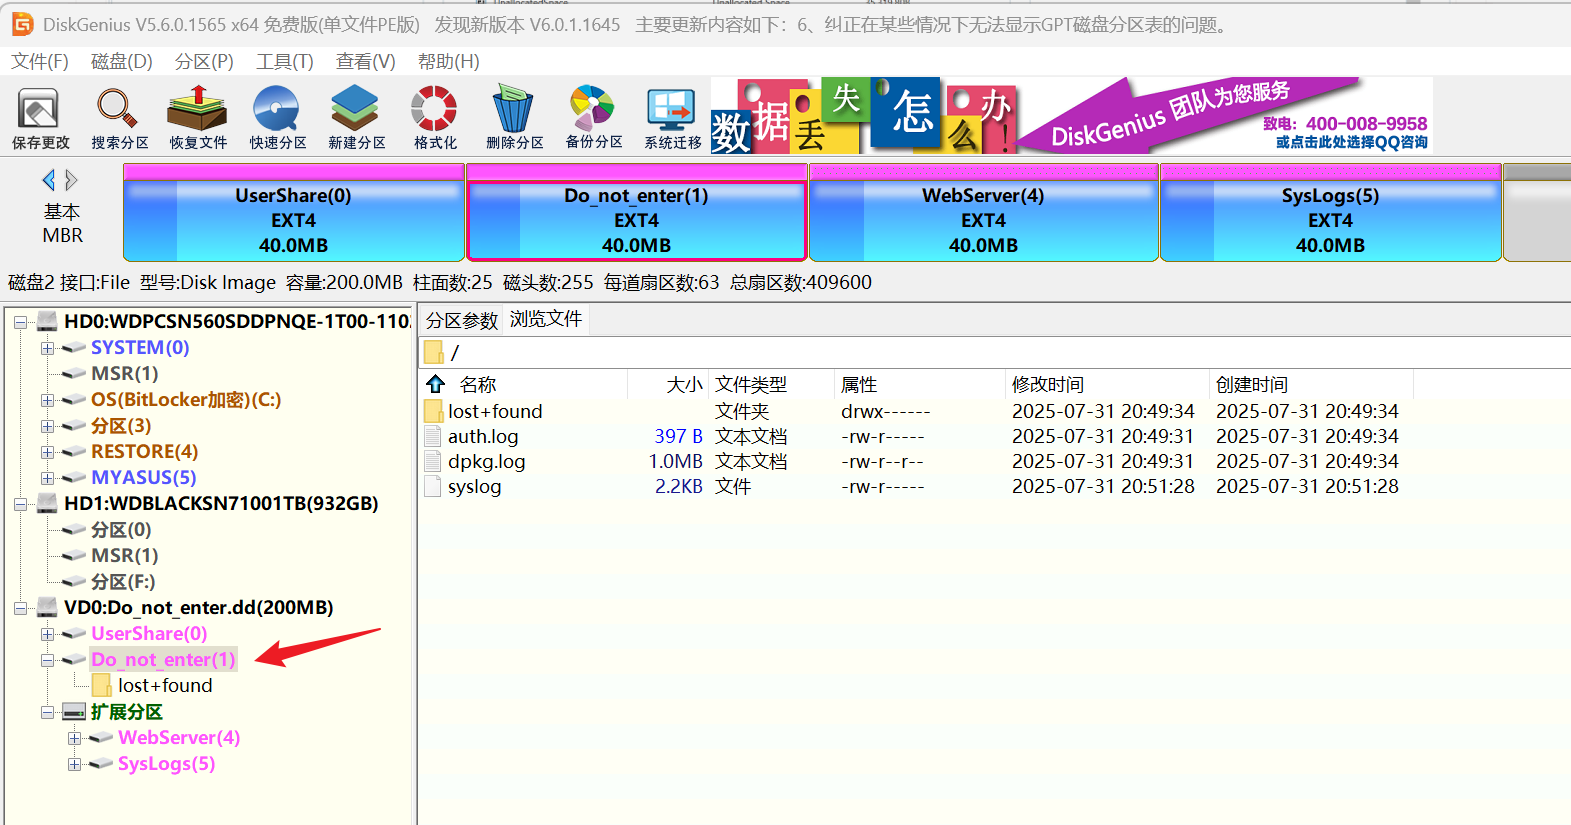Collapse the Do_not_enter(1) tree node
This screenshot has width=1571, height=825.
click(x=47, y=660)
